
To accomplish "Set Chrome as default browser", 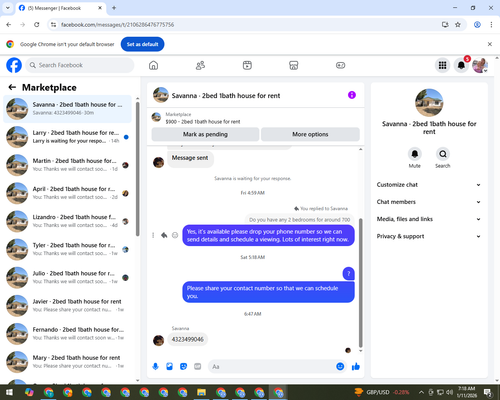I will (x=142, y=44).
